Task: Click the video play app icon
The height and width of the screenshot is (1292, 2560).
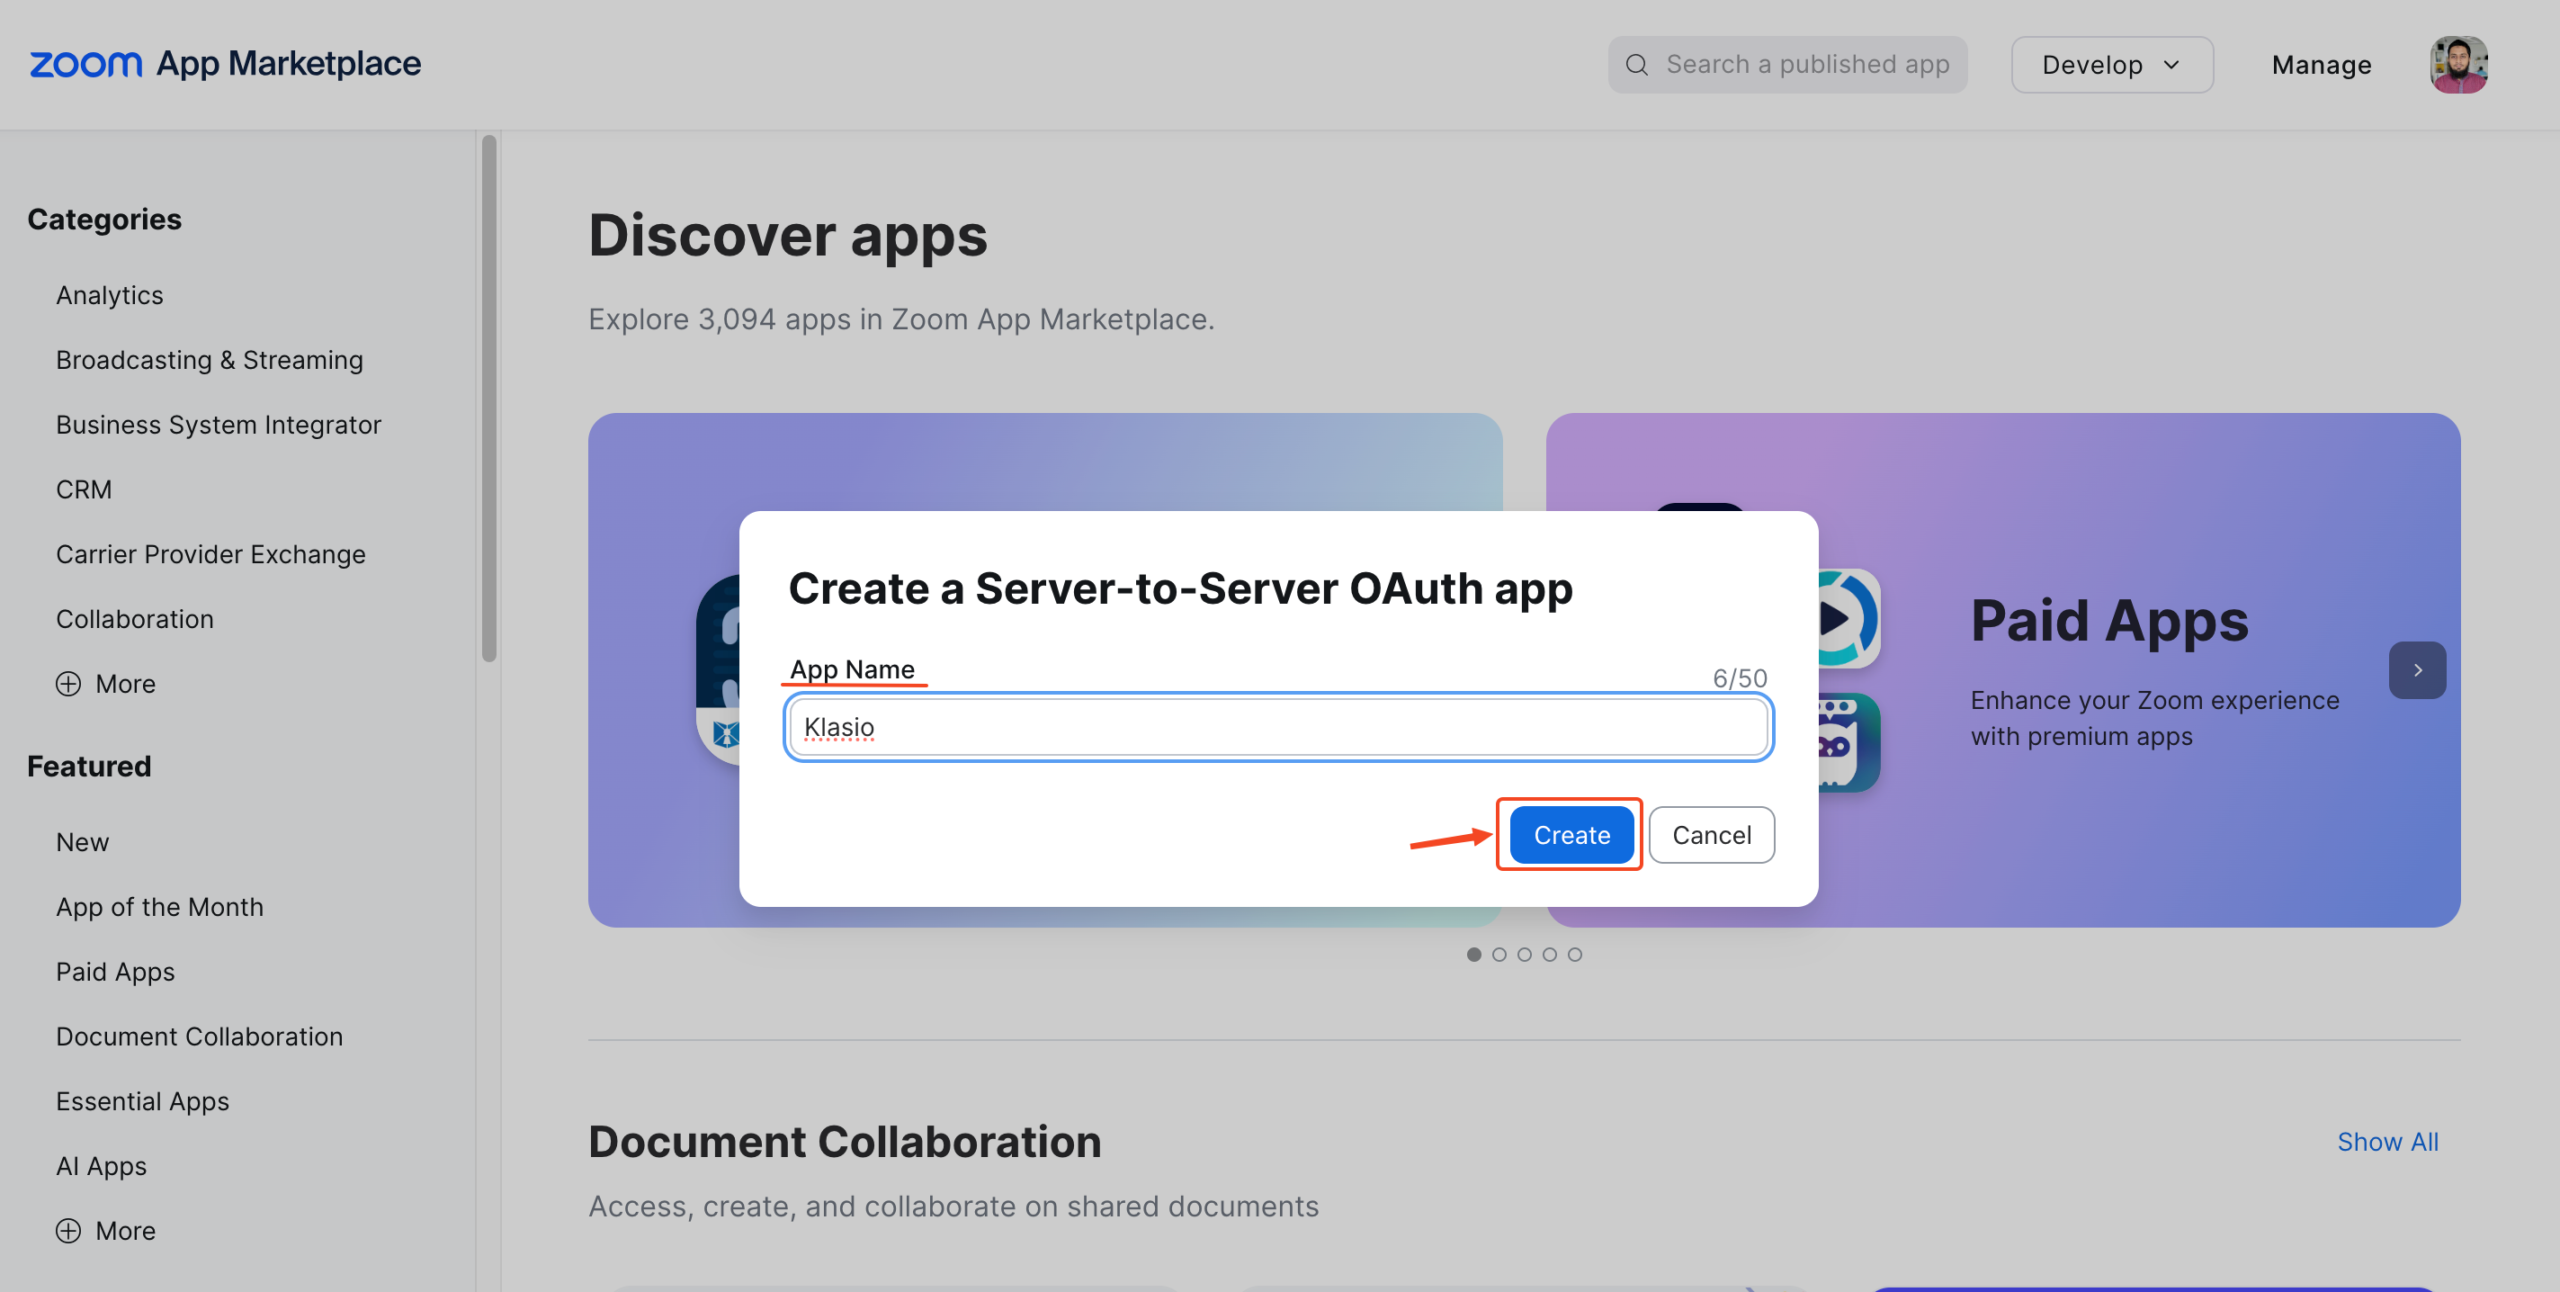Action: [x=1848, y=619]
